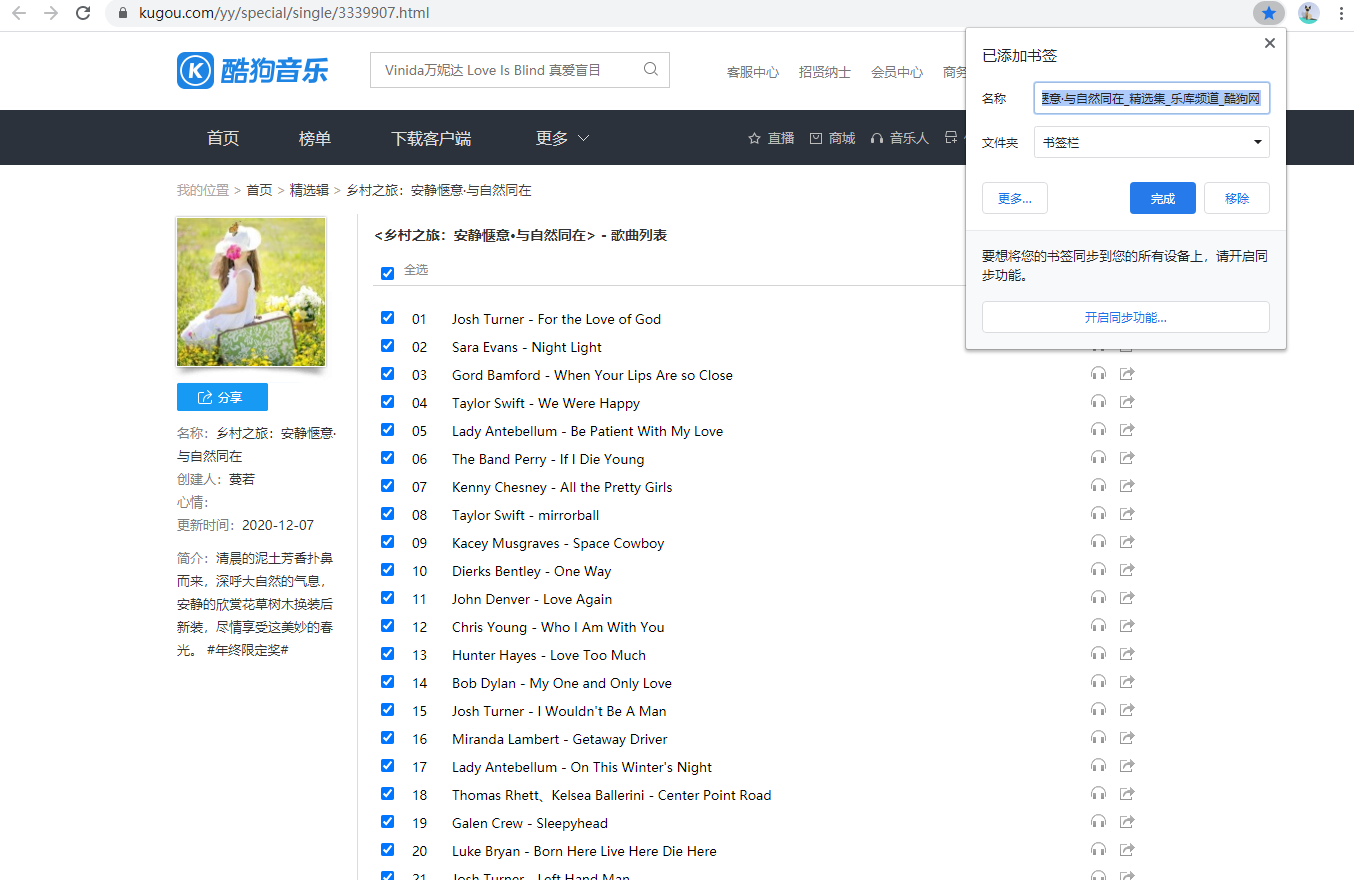Reload the page with the browser refresh icon
Screen dimensions: 1354x880
[x=83, y=13]
